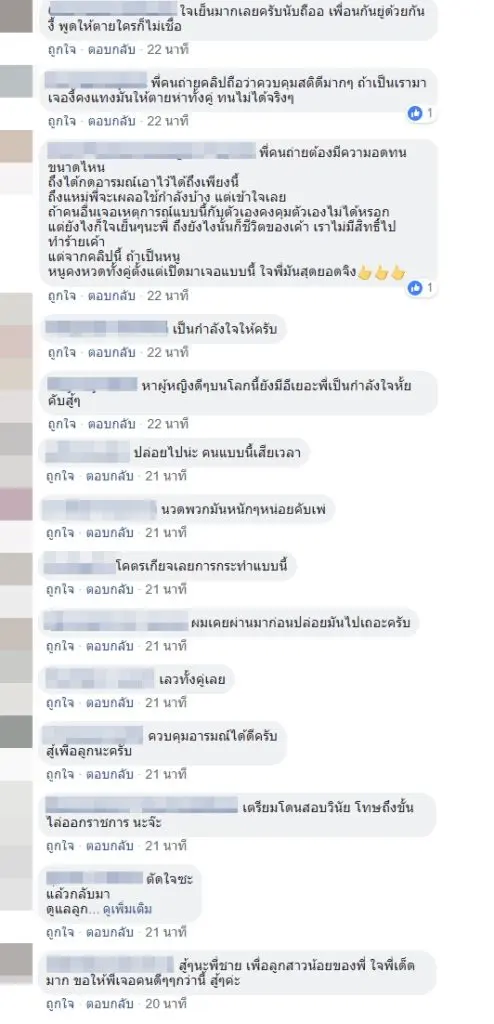Viewport: 494px width, 1024px height.
Task: Click the like reaction icon on the second comment
Action: 415,114
